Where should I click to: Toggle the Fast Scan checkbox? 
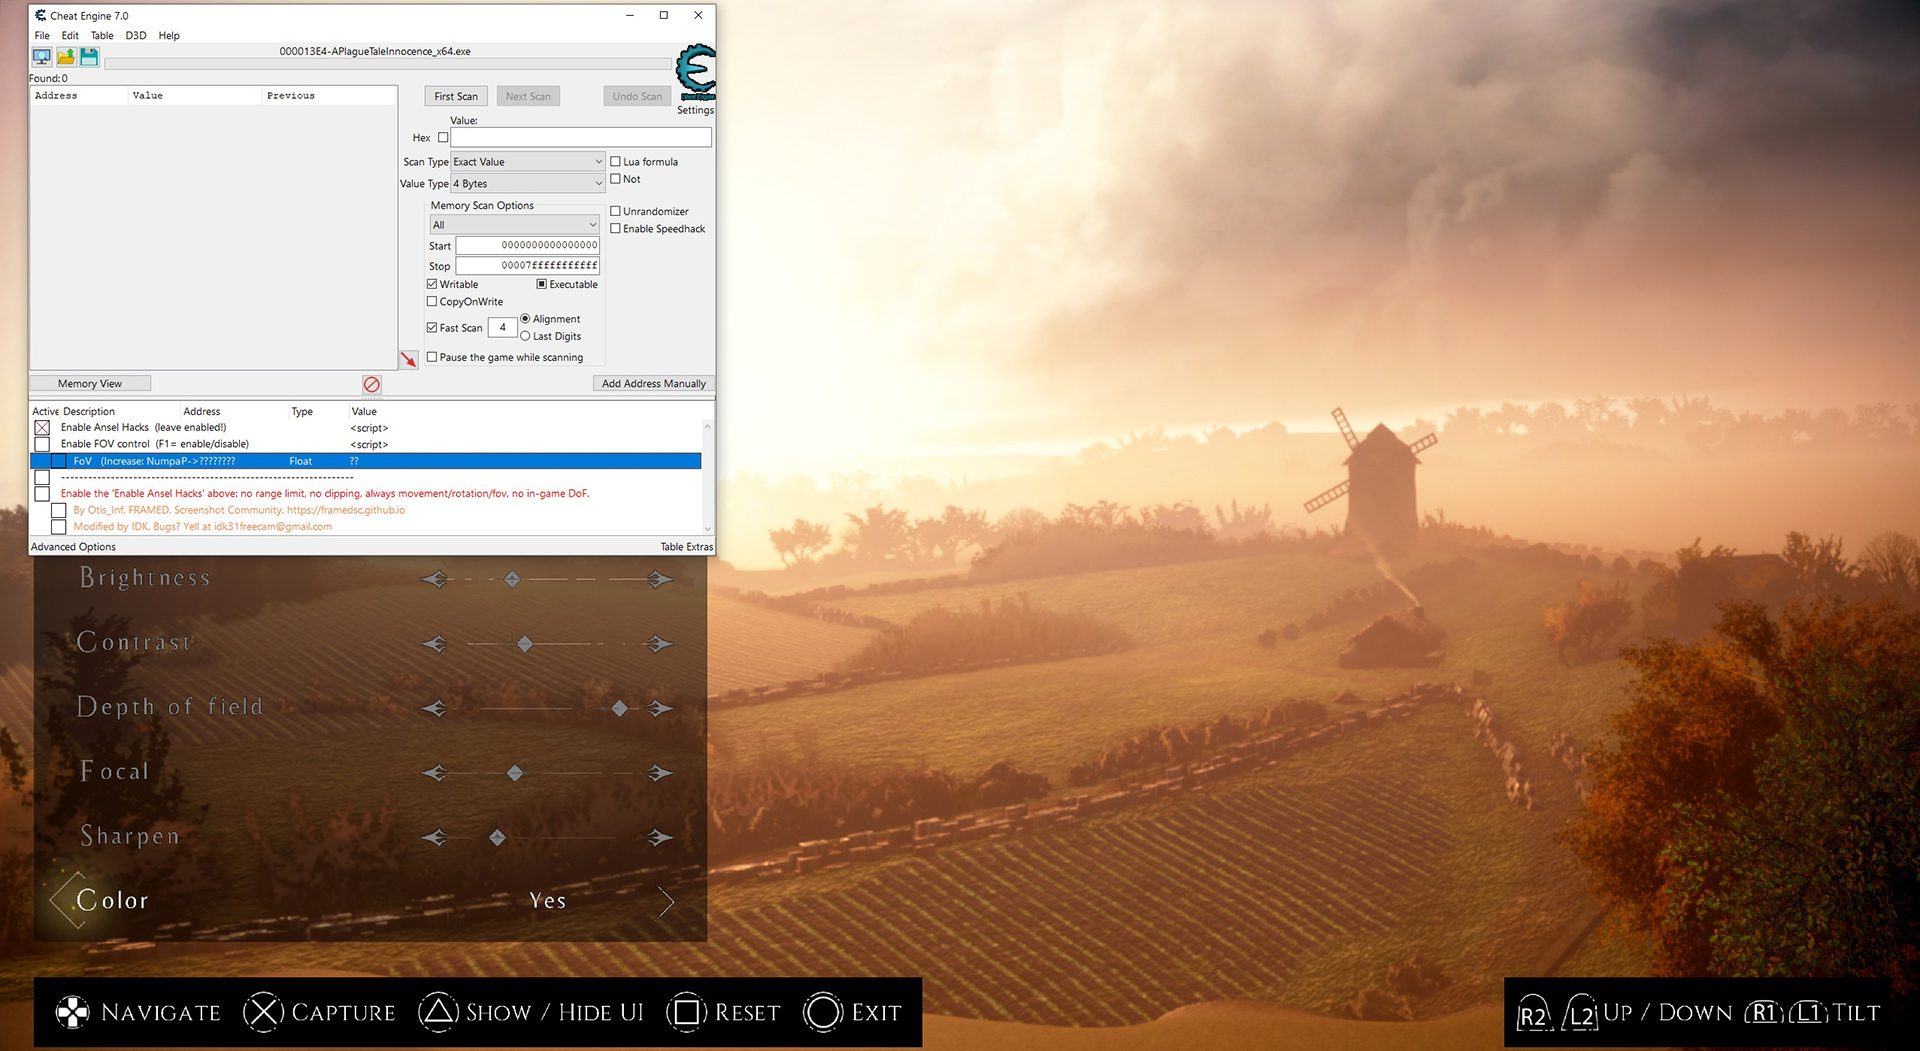[x=432, y=327]
